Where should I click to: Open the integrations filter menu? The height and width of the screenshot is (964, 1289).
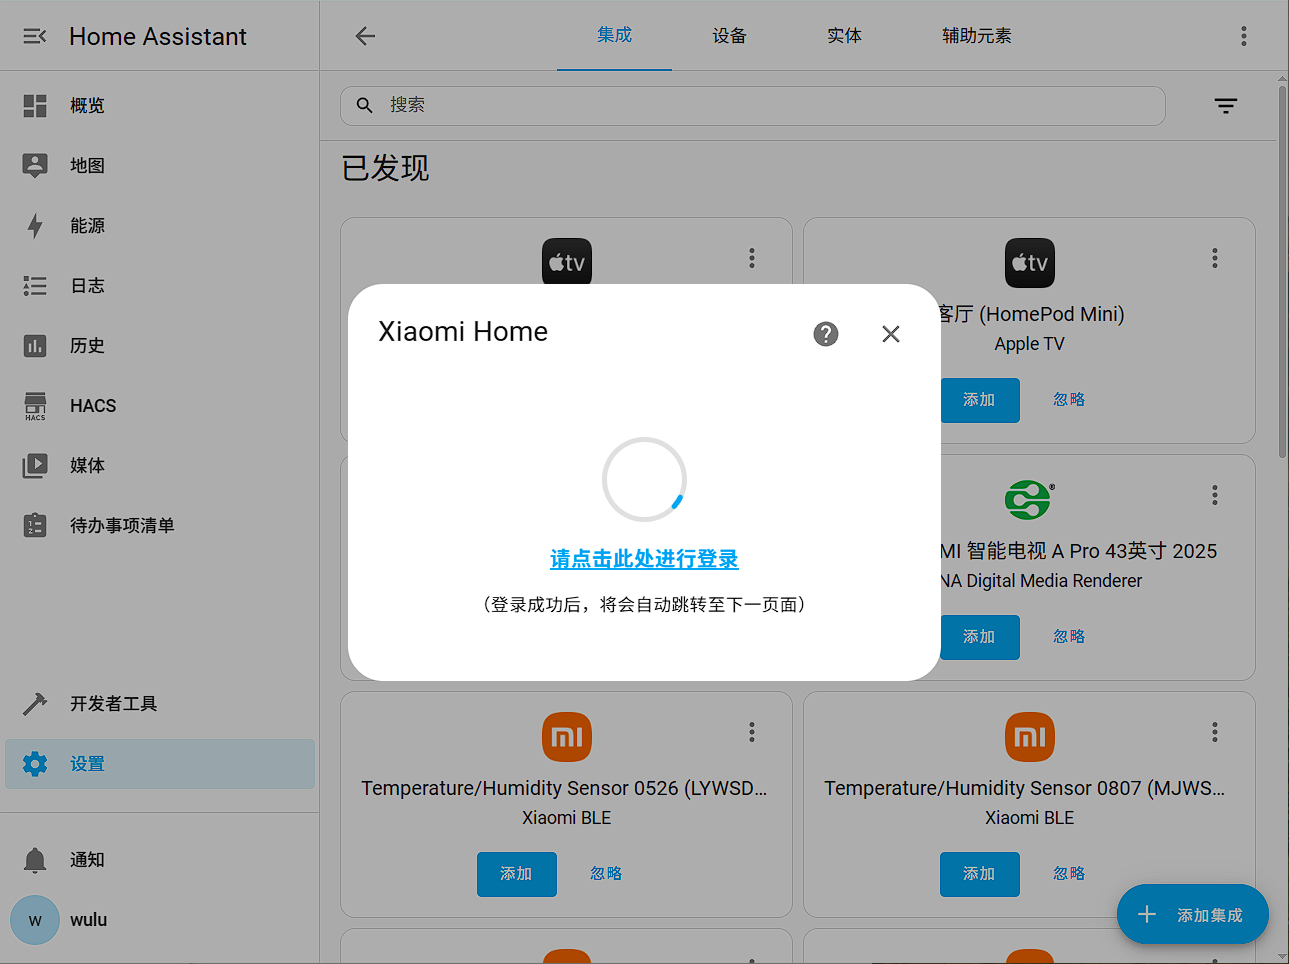pos(1226,106)
